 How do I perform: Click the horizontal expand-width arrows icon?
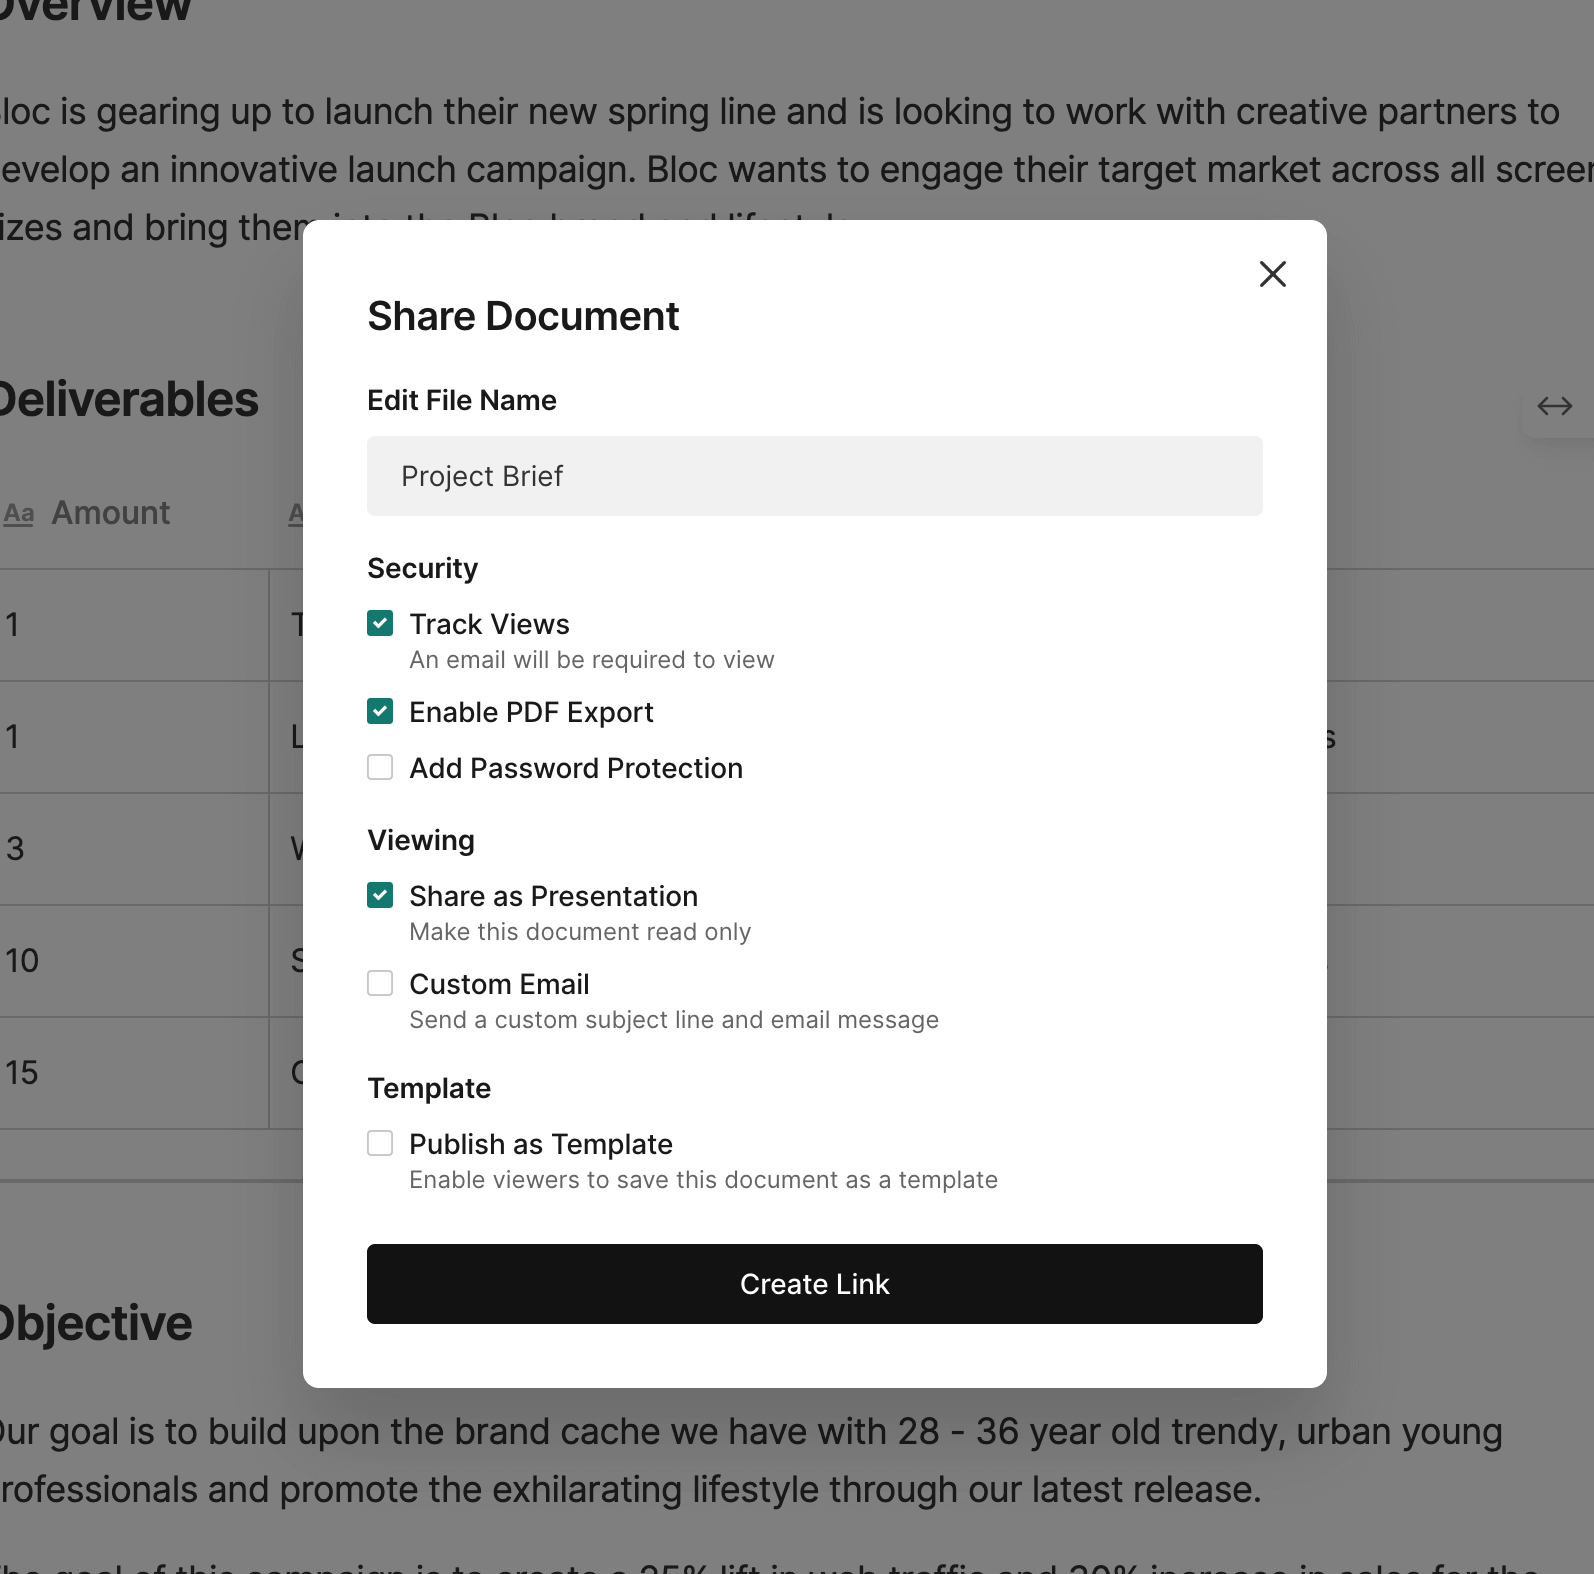coord(1554,406)
